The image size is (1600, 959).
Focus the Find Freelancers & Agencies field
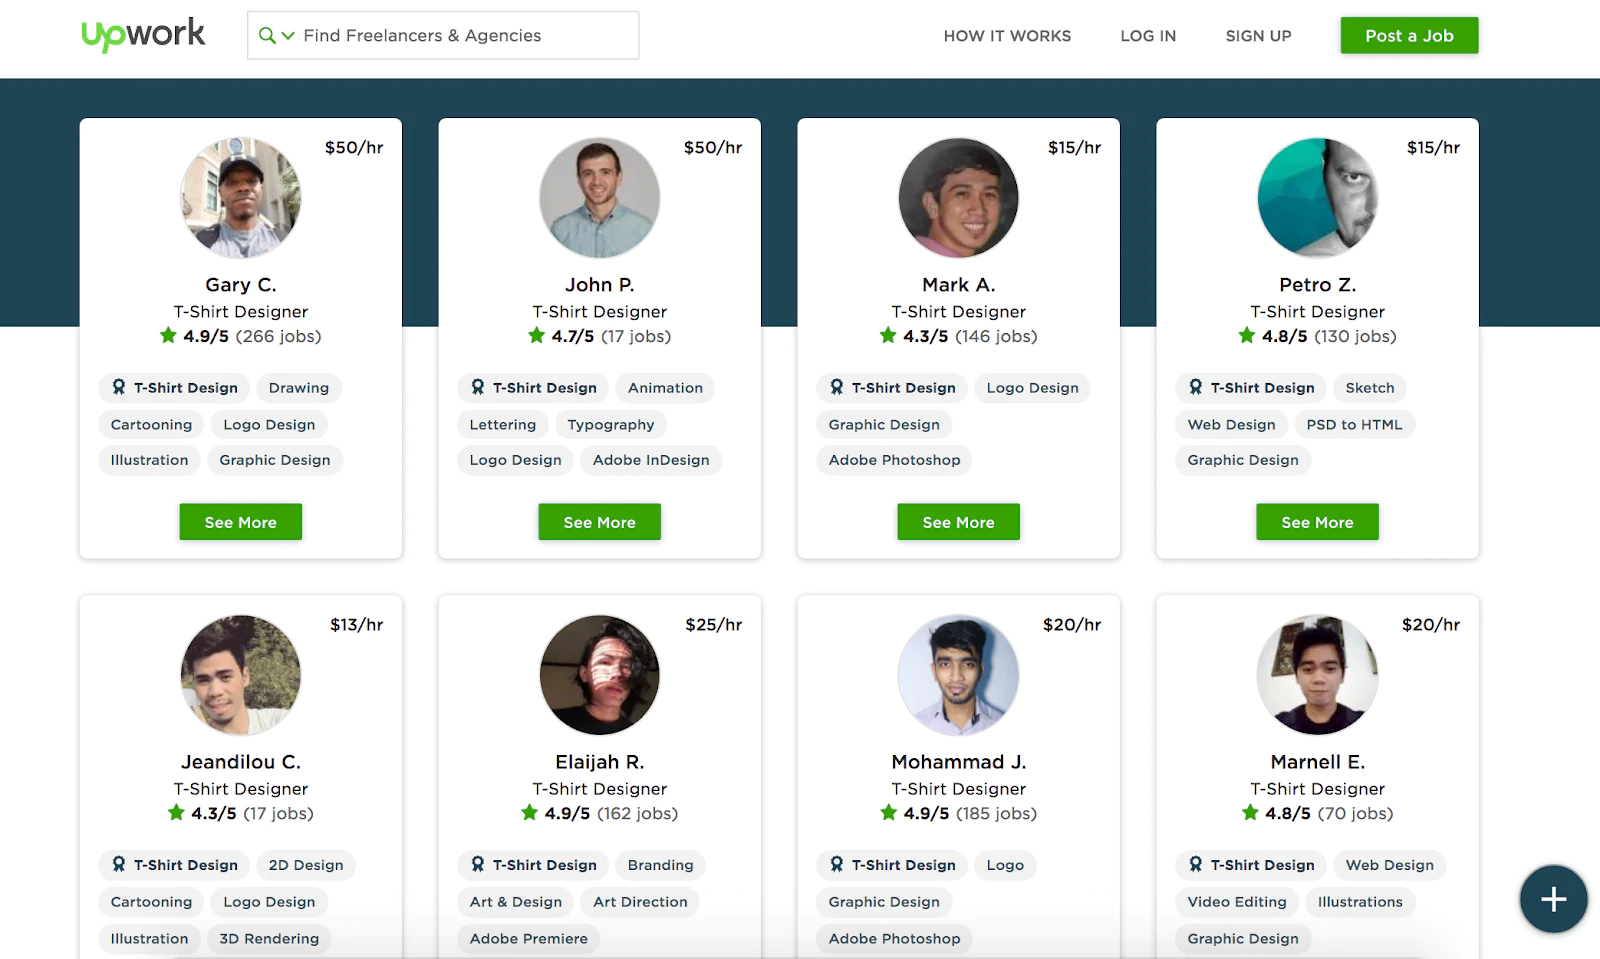coord(460,36)
